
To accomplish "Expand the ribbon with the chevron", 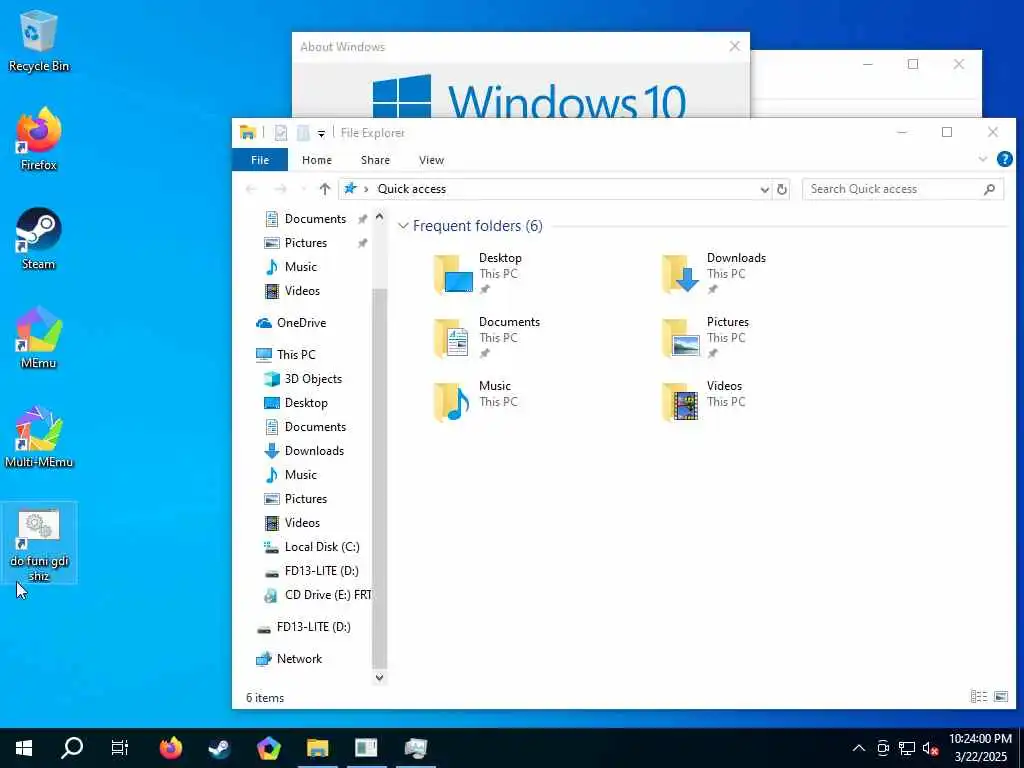I will click(x=982, y=159).
